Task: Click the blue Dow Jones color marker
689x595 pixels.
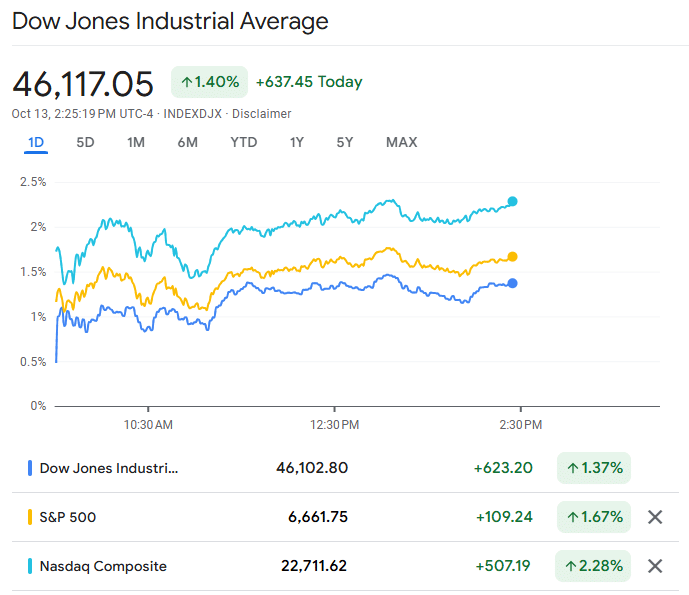Action: pyautogui.click(x=30, y=468)
